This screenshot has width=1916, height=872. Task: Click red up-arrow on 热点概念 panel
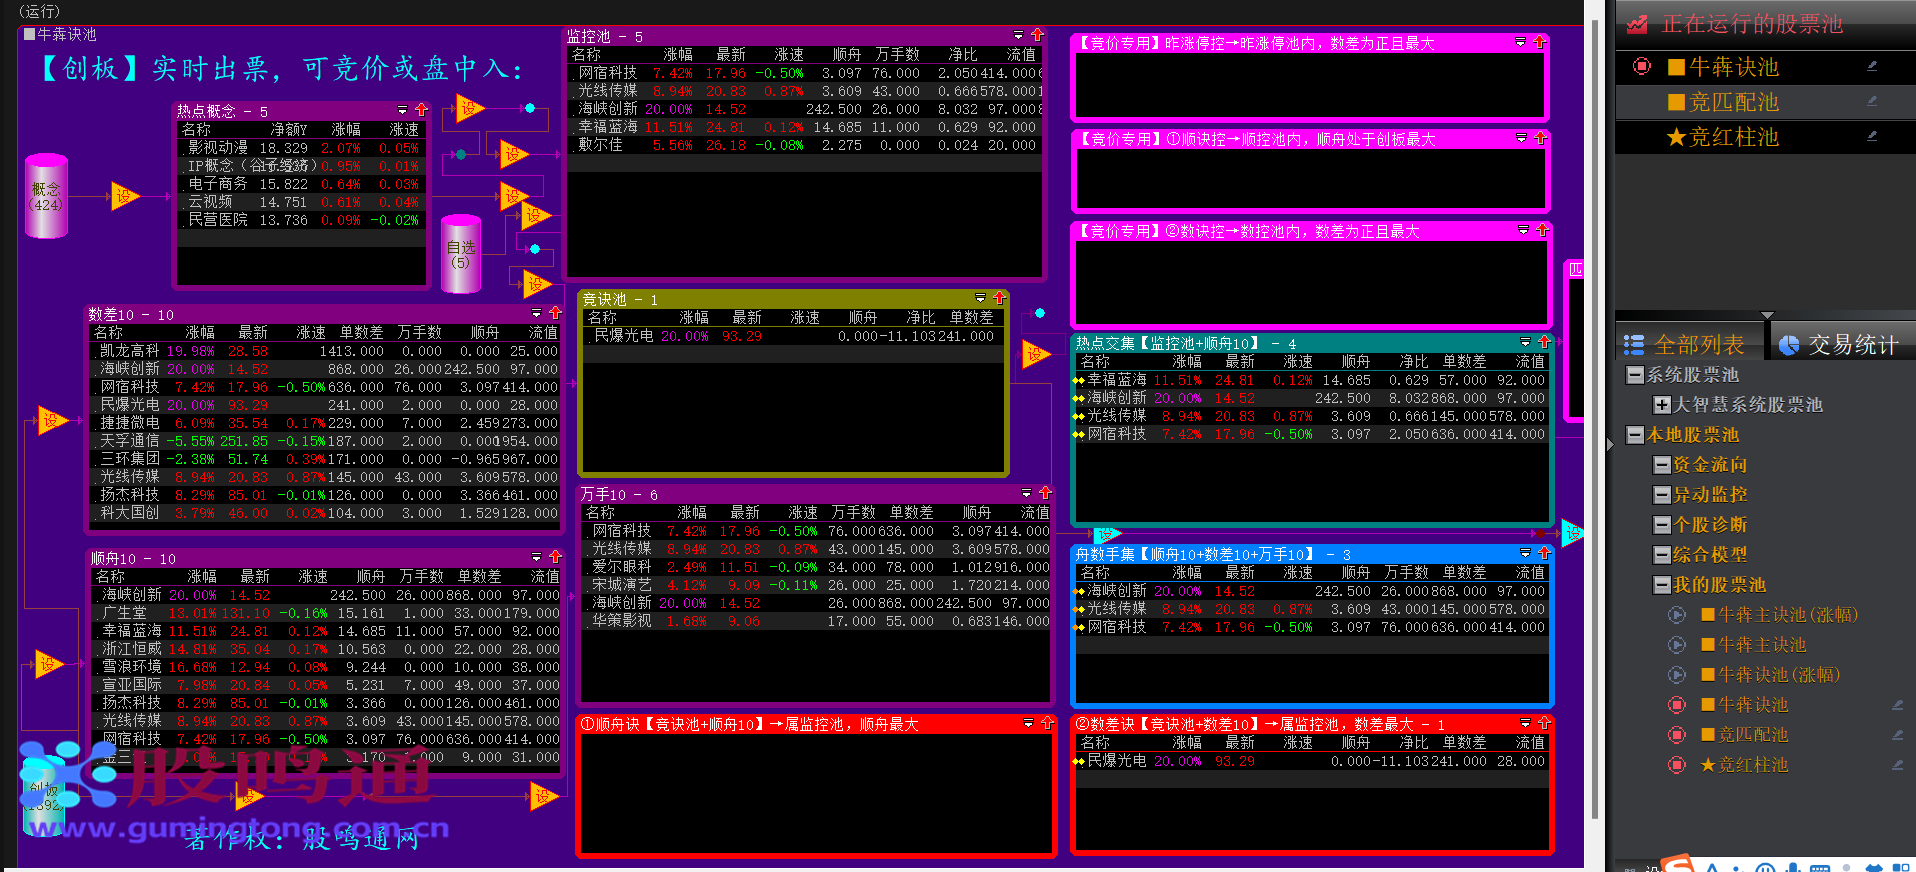421,110
